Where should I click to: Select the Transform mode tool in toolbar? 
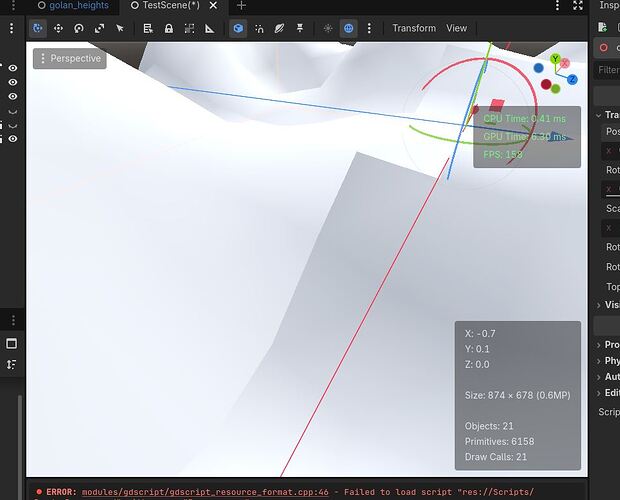coord(38,28)
